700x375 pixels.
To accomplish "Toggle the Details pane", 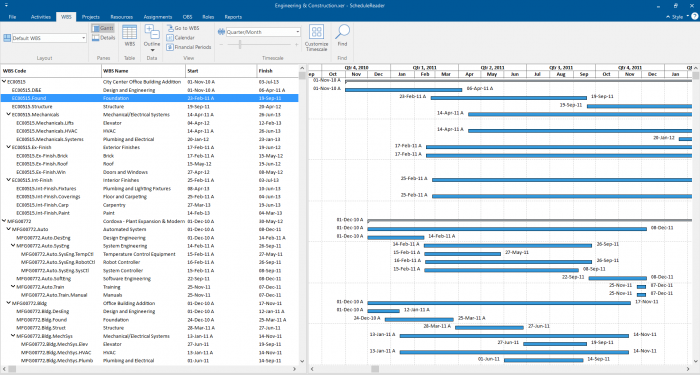I will coord(104,38).
